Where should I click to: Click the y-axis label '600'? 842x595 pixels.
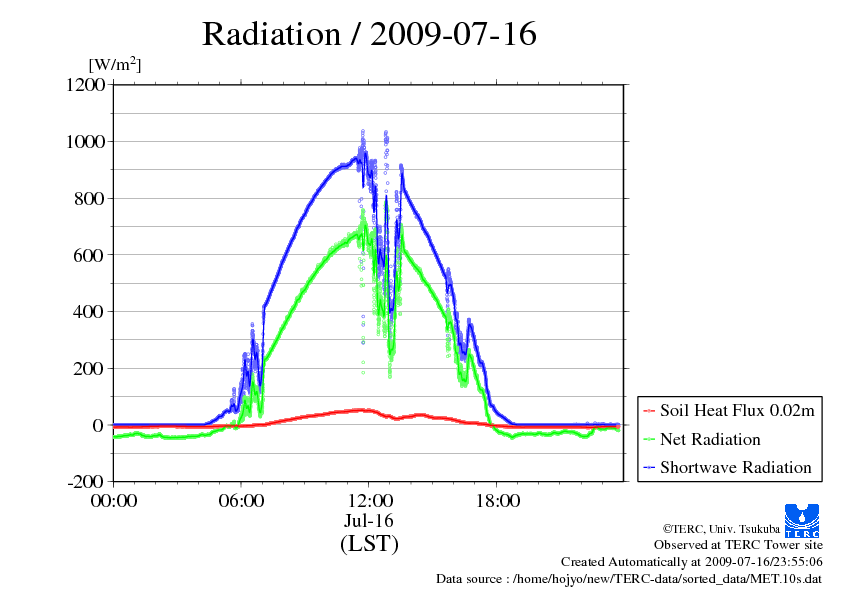tap(89, 255)
